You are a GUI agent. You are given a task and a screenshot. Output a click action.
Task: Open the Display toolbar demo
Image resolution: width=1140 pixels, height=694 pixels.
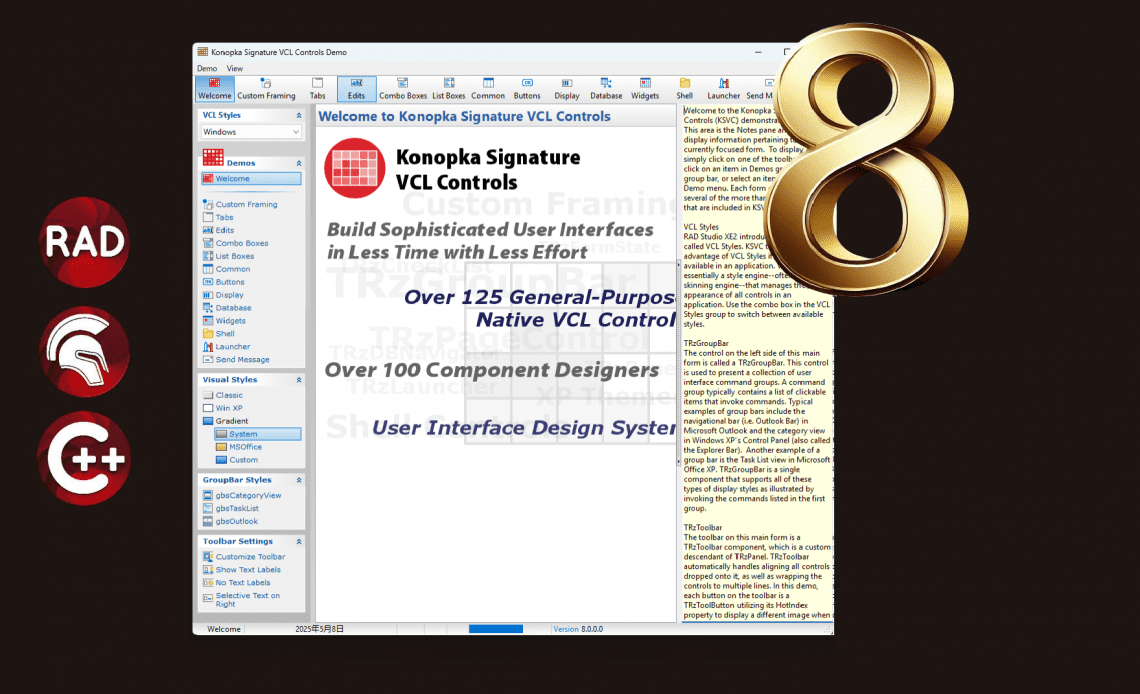(x=566, y=89)
